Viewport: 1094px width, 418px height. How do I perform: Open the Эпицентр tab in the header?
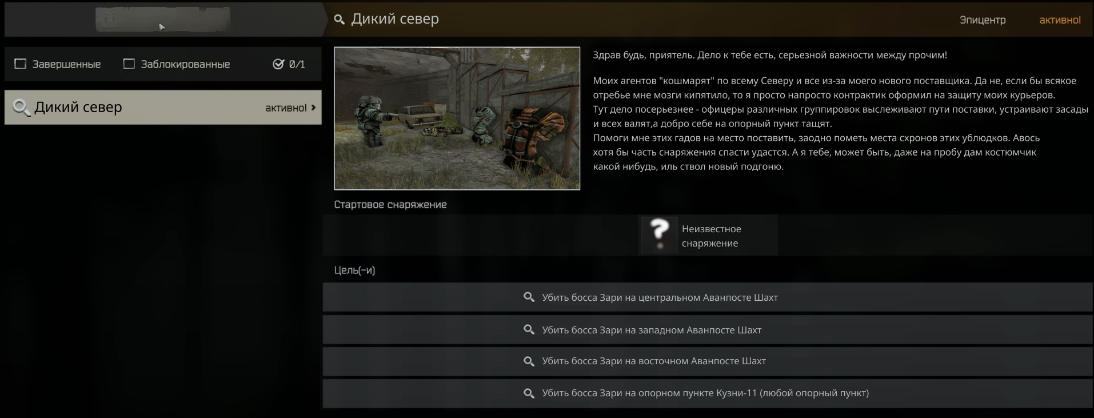click(x=982, y=20)
